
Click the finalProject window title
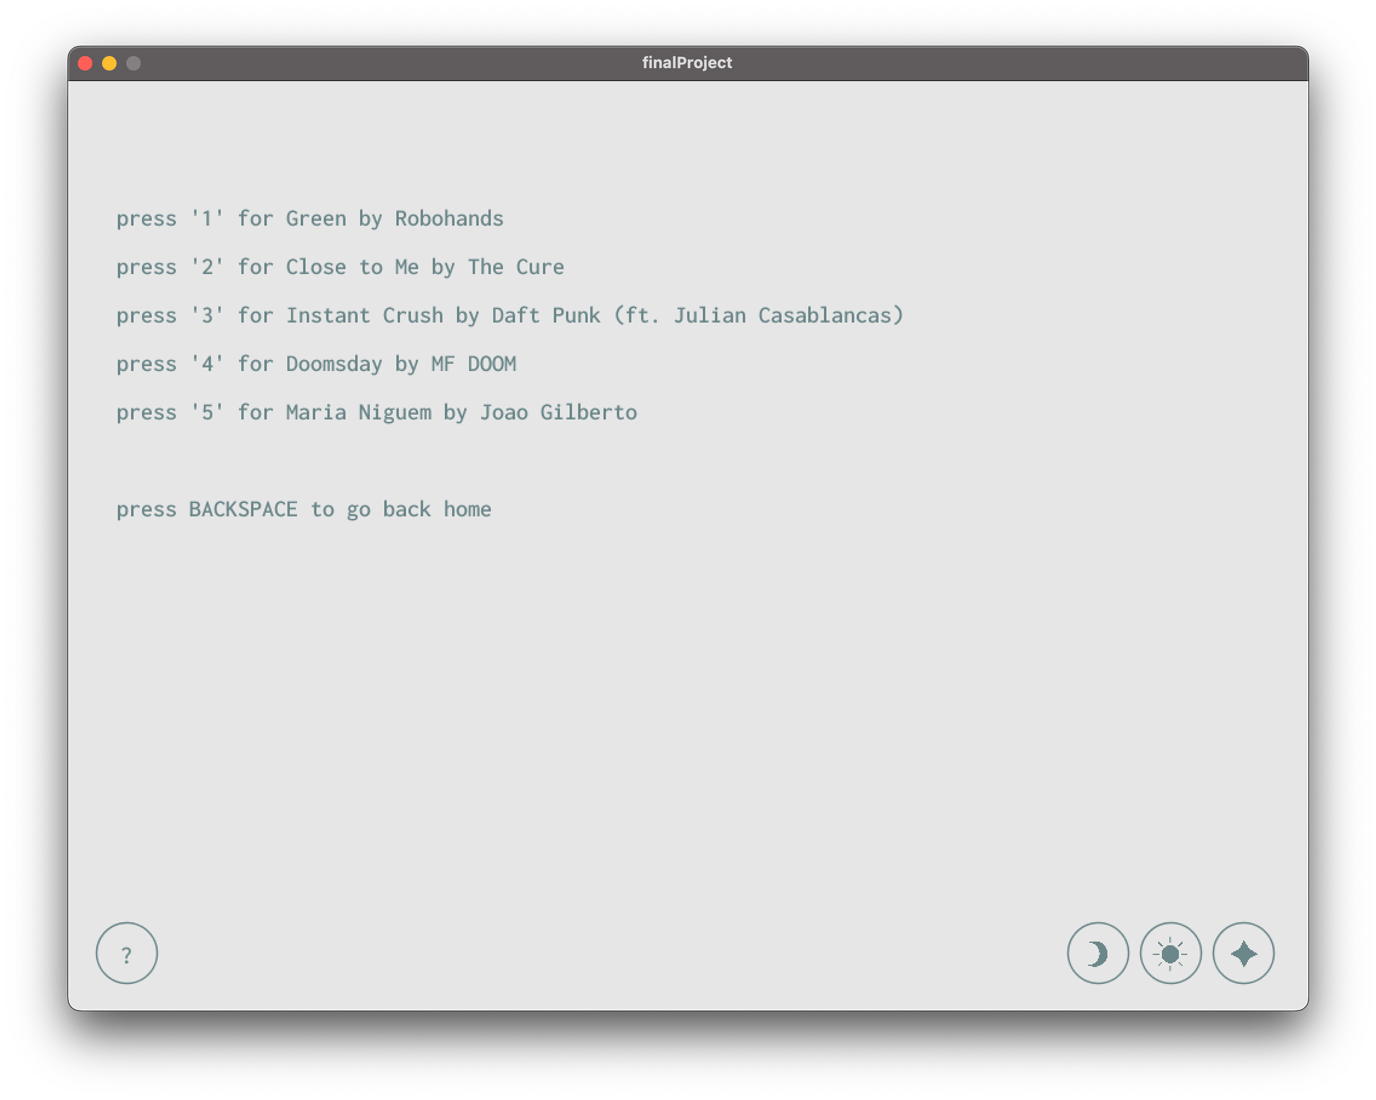[687, 63]
